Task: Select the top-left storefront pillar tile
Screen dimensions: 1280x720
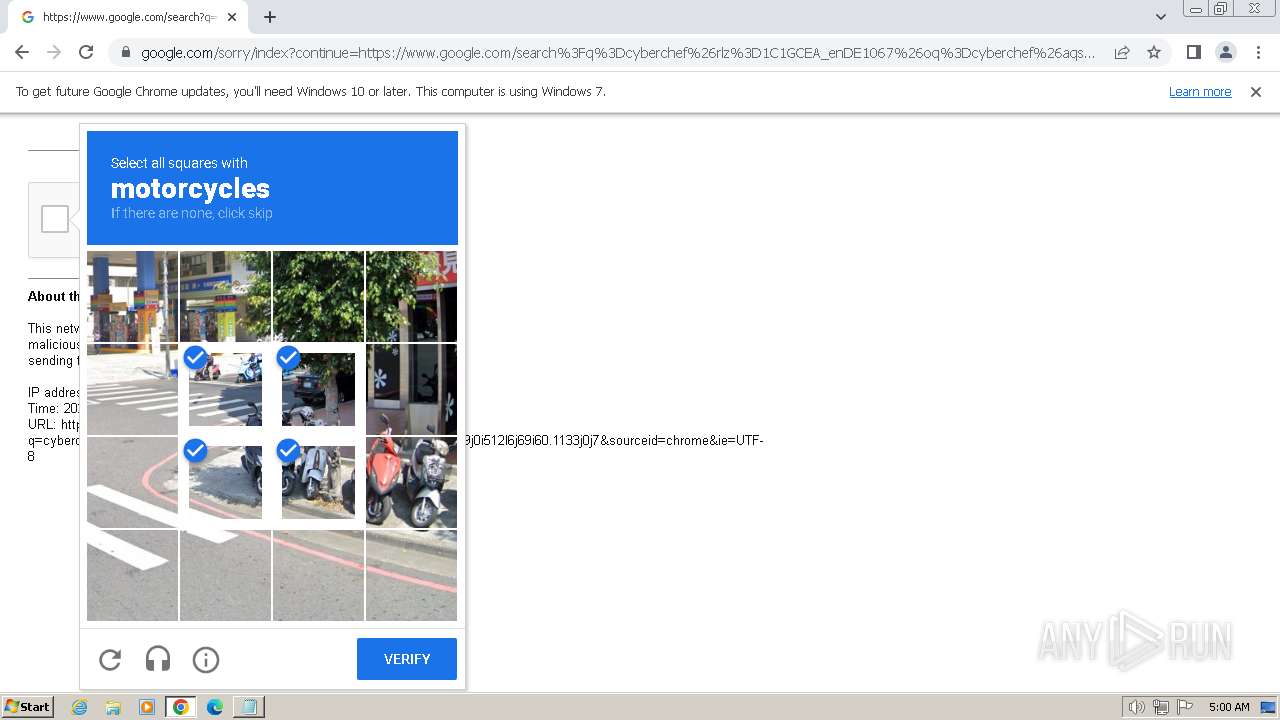Action: tap(132, 297)
